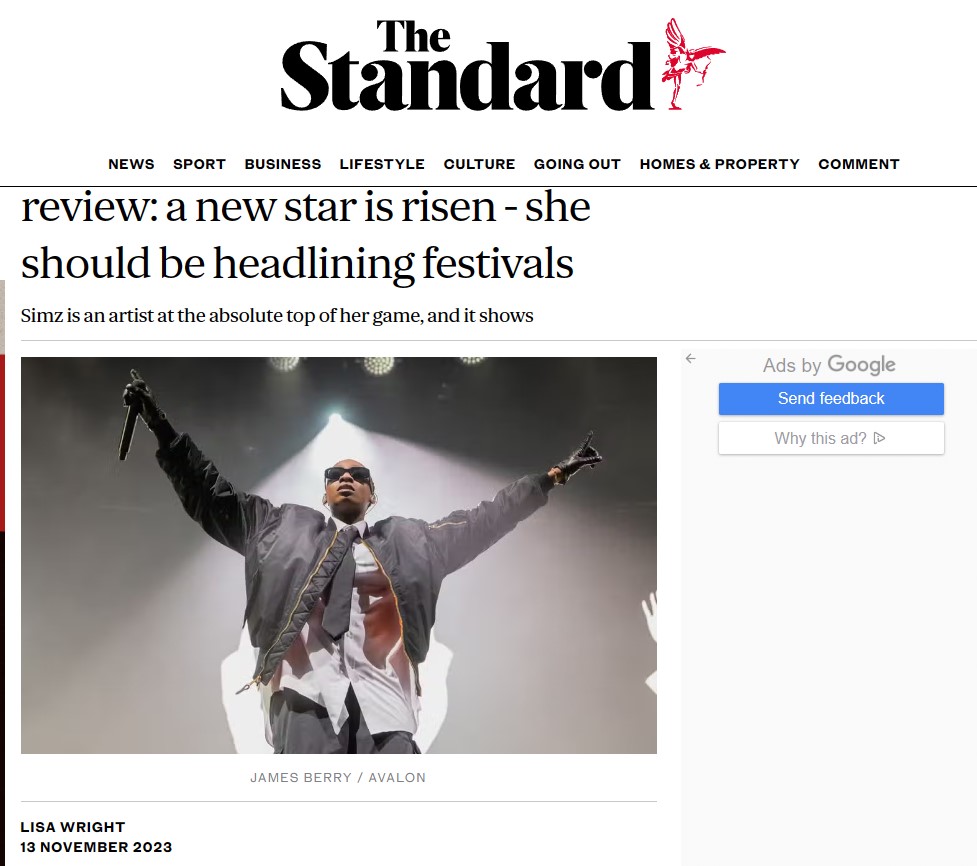Screen dimensions: 977x866
Task: Click the Send feedback button
Action: (x=831, y=399)
